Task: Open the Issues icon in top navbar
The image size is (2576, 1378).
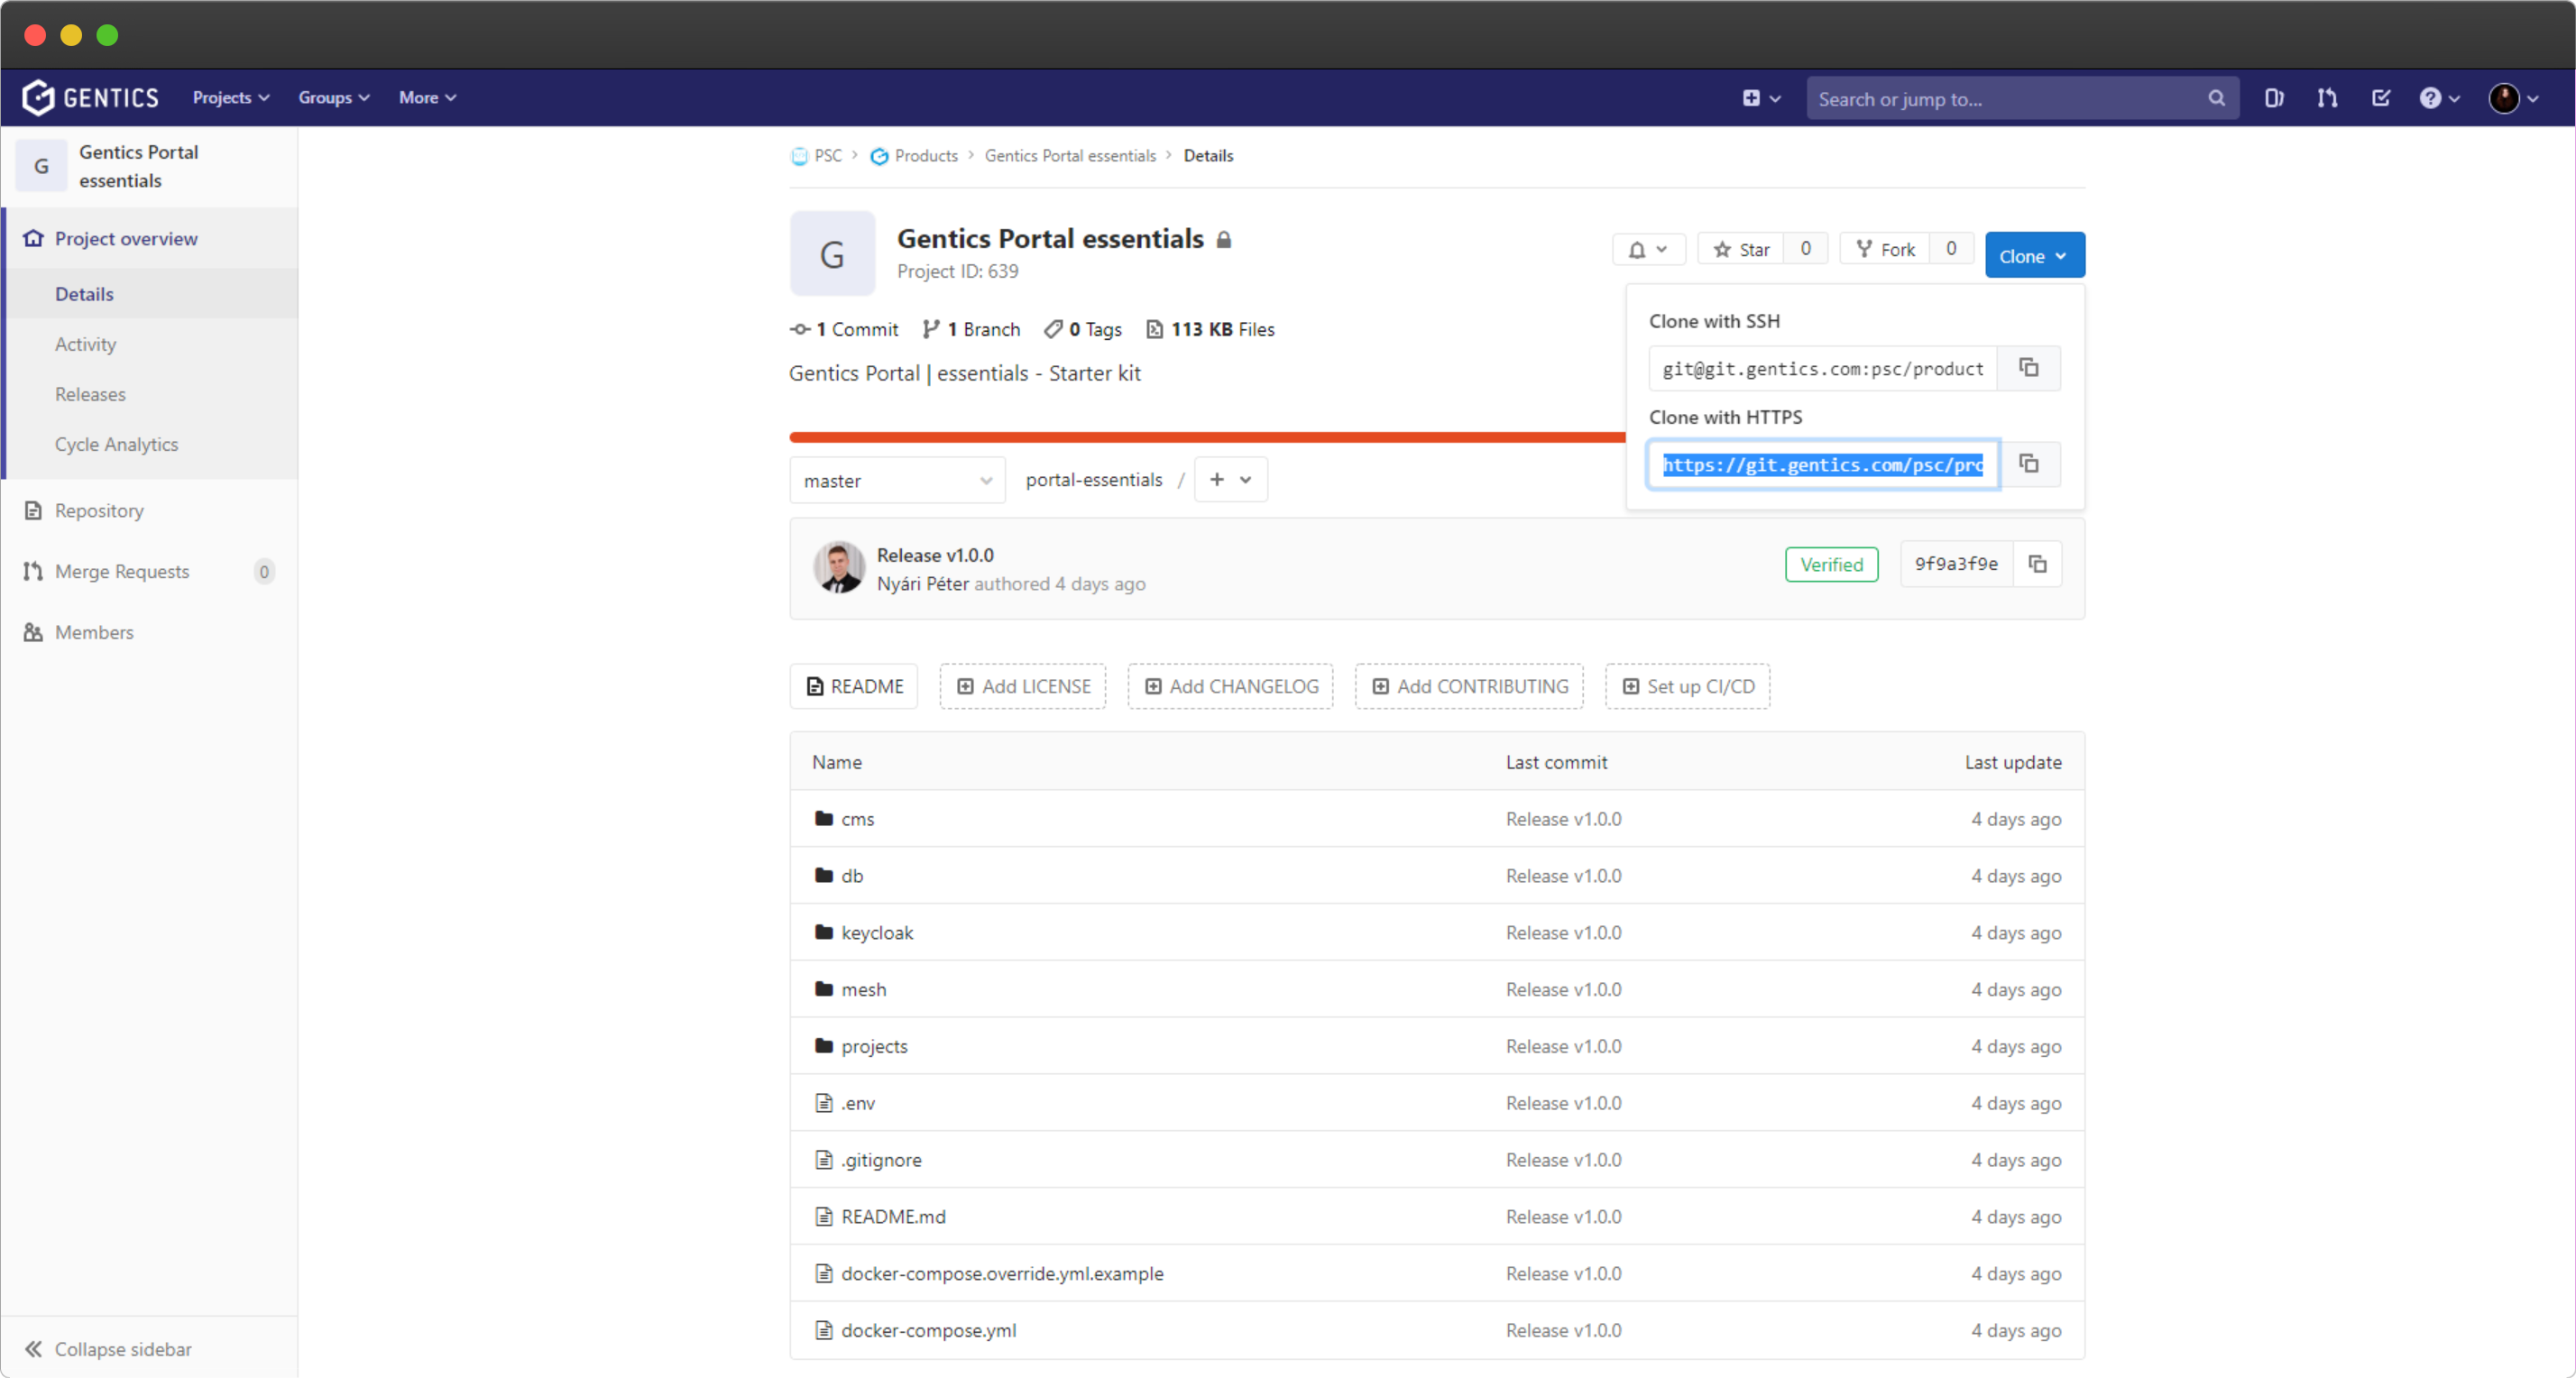Action: 2273,98
